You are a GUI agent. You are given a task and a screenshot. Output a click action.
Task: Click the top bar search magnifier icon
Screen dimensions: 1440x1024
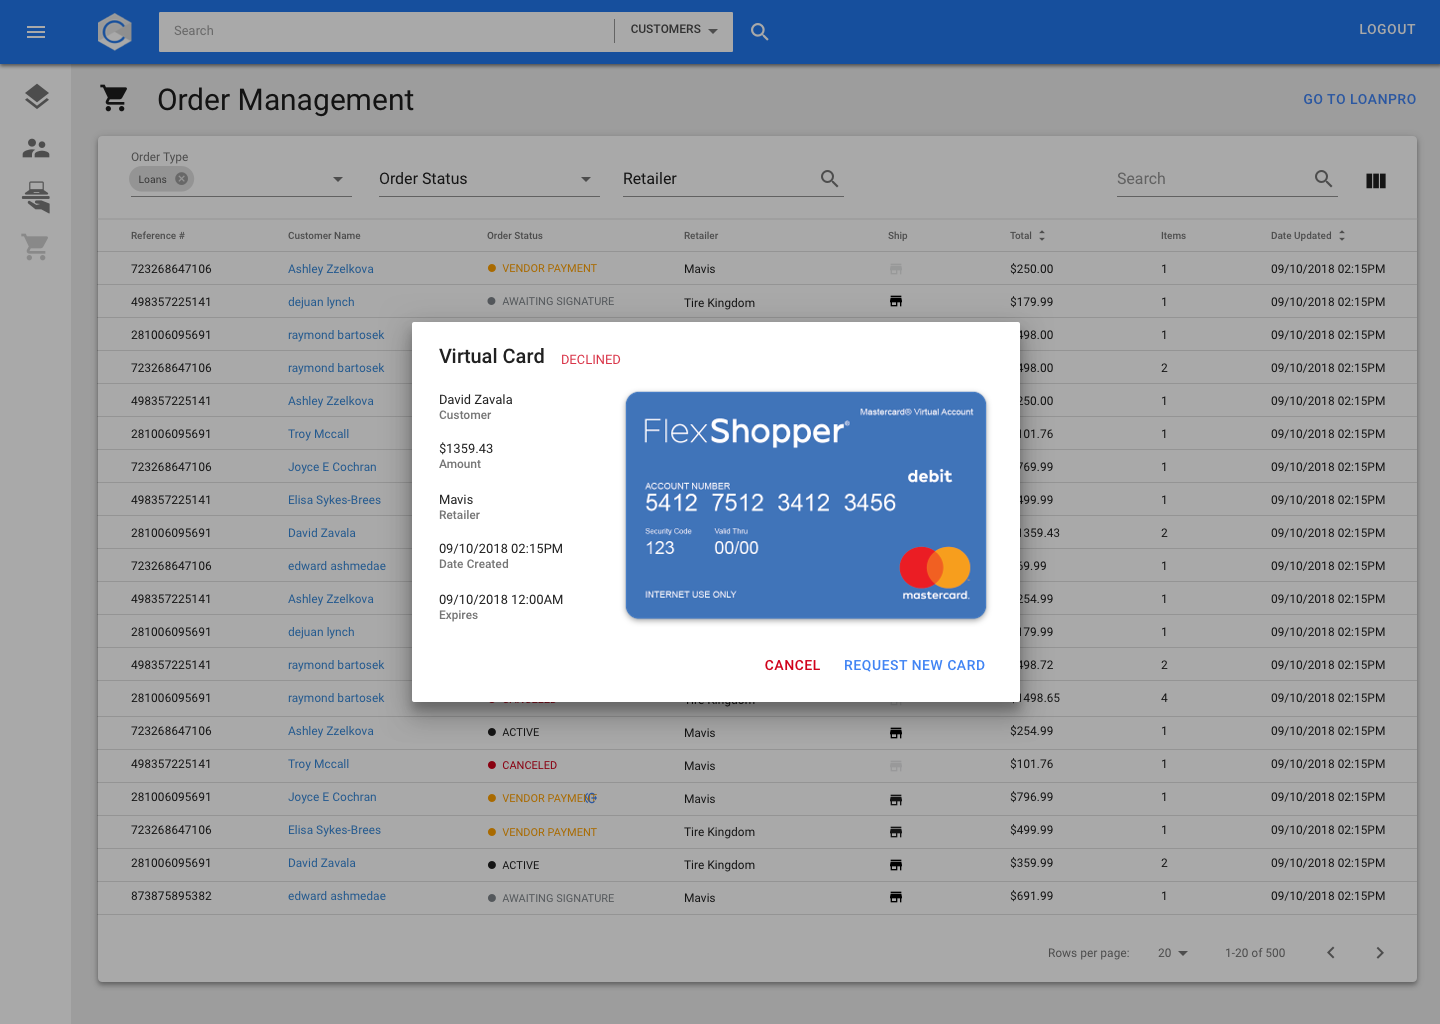tap(760, 32)
